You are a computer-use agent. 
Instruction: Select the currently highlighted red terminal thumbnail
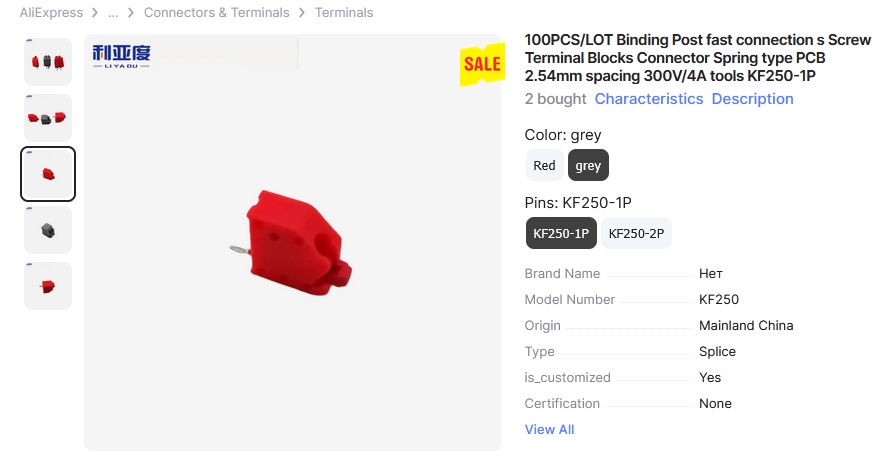pyautogui.click(x=48, y=174)
